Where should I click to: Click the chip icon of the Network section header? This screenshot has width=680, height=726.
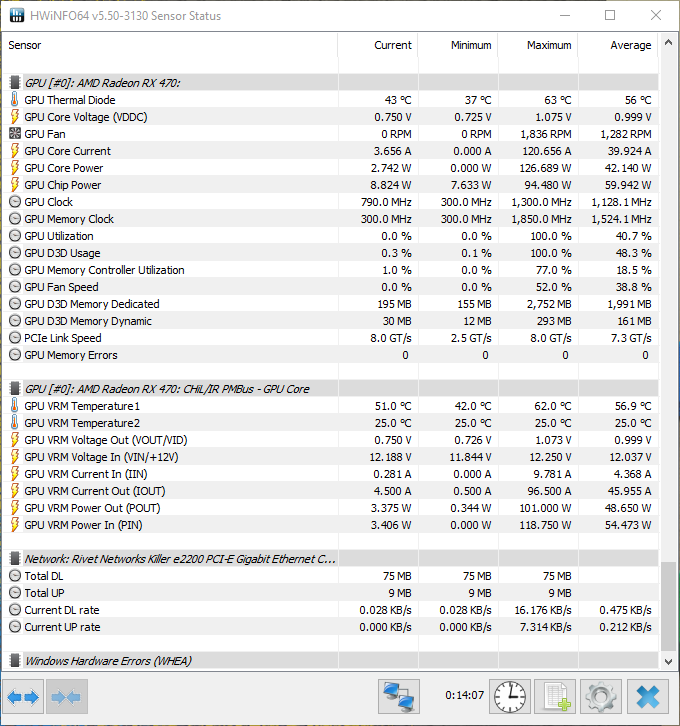pyautogui.click(x=15, y=558)
